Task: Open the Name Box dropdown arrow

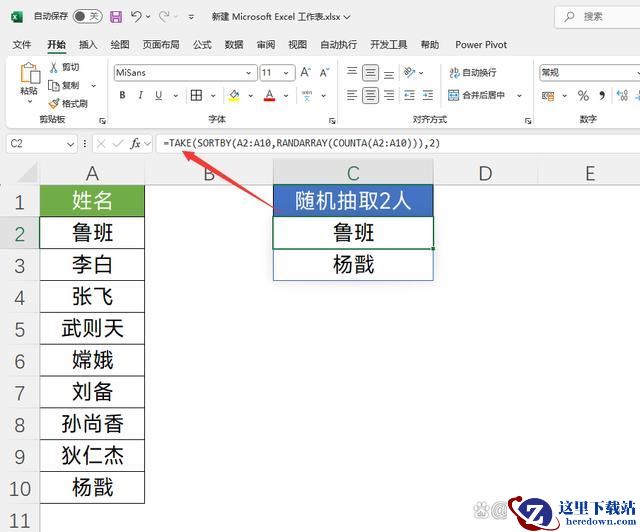Action: point(70,144)
